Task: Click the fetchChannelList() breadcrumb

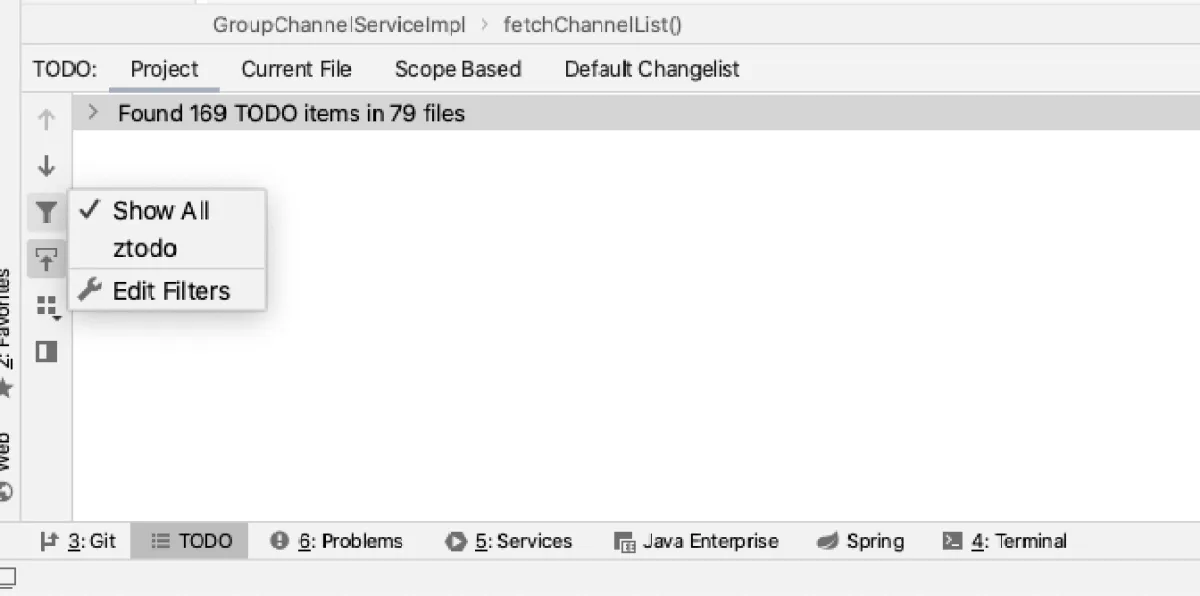Action: (x=592, y=25)
